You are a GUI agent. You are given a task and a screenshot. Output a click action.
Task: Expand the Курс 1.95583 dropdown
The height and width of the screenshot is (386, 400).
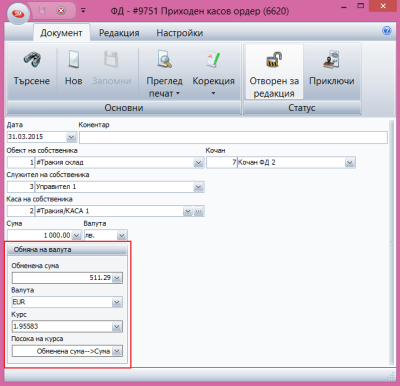click(x=117, y=327)
